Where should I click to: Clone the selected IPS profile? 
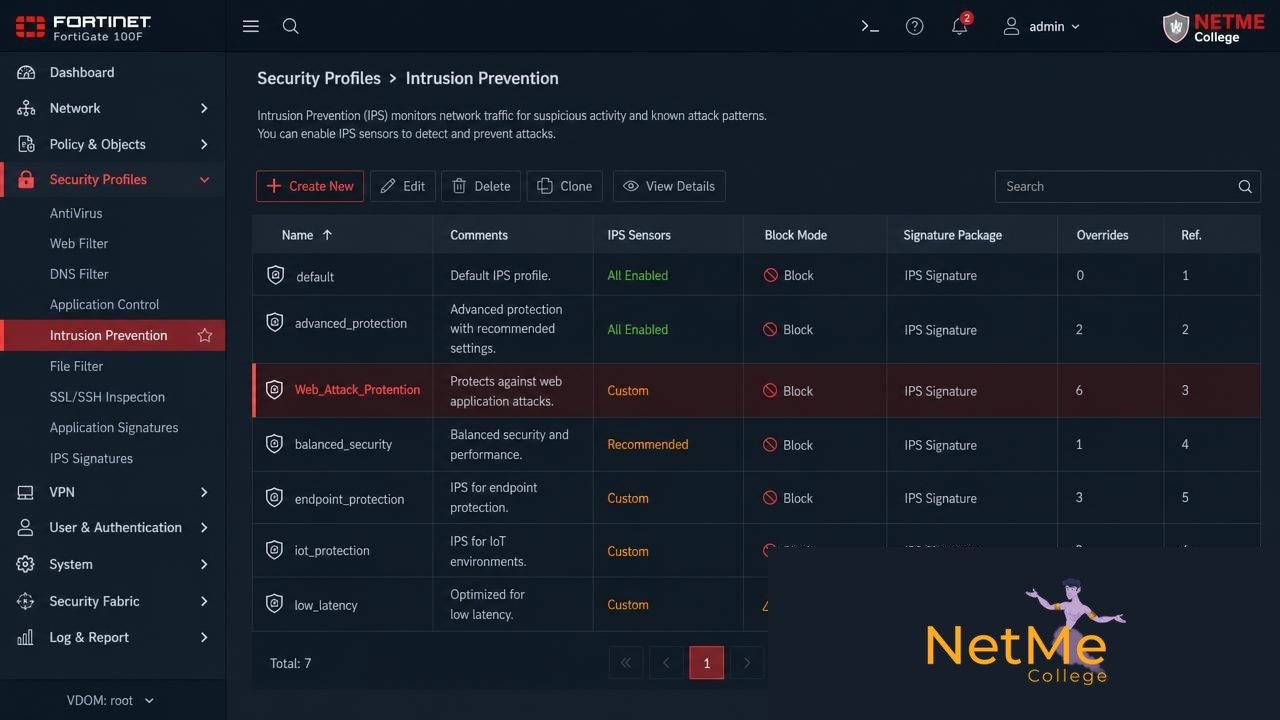tap(565, 186)
